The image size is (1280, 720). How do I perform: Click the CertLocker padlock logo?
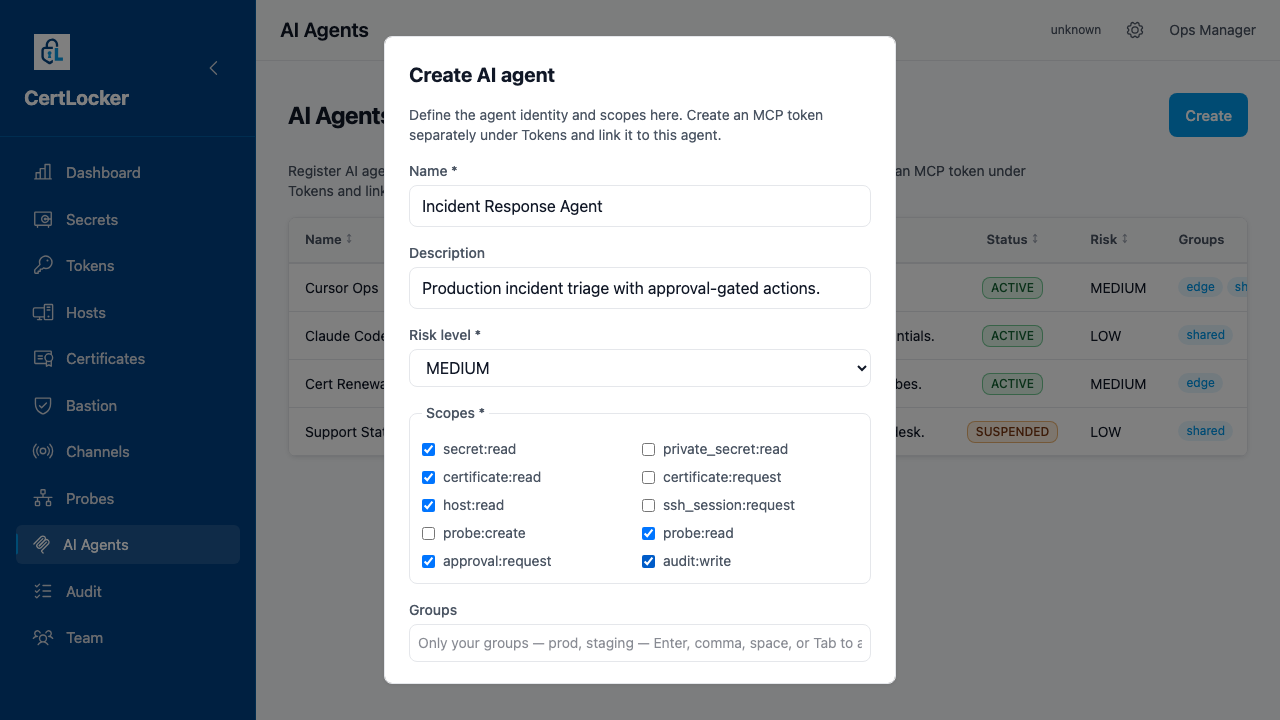click(52, 52)
